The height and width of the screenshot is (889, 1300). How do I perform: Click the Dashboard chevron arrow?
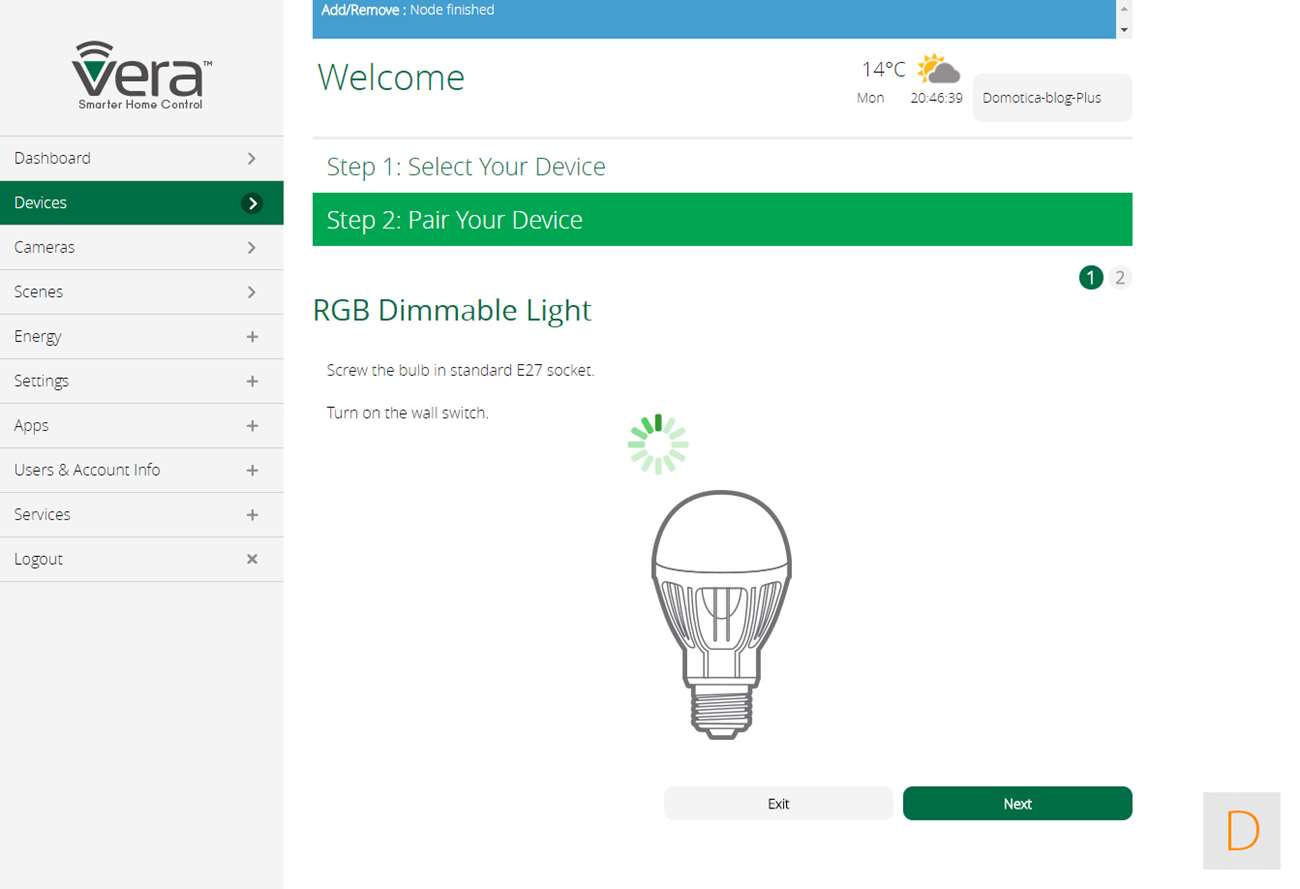(x=252, y=158)
